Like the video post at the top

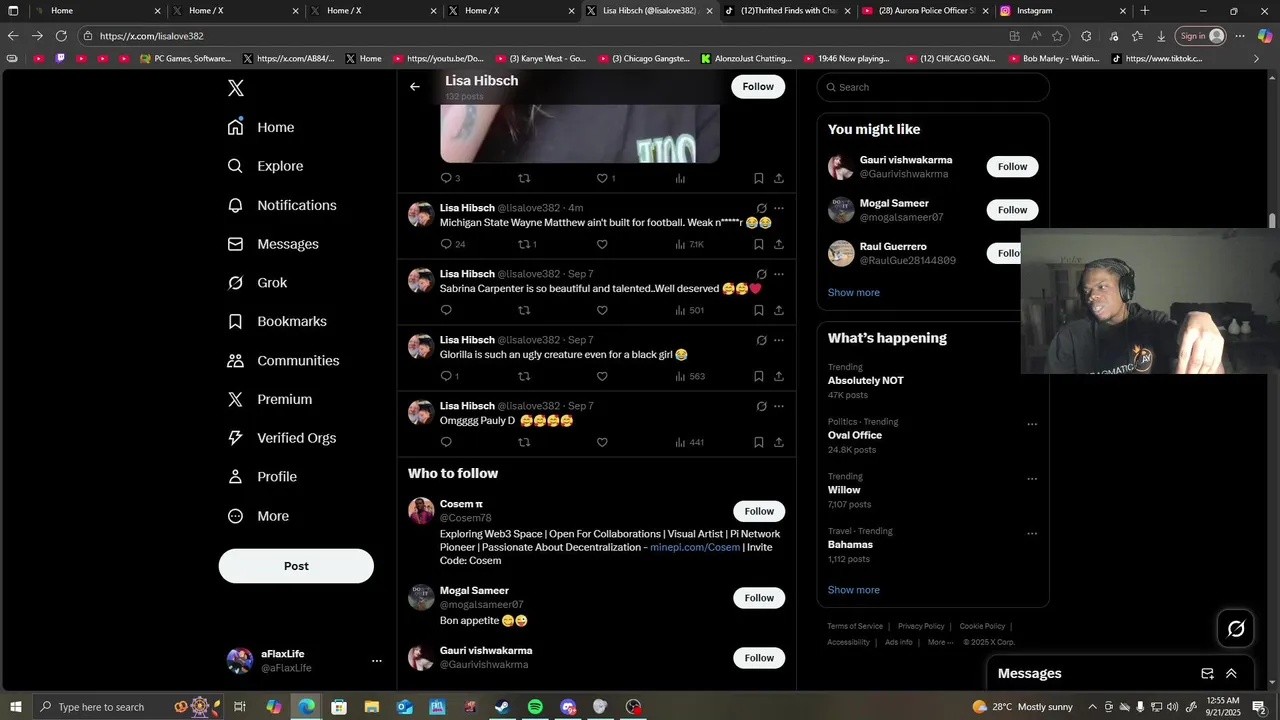pos(602,178)
